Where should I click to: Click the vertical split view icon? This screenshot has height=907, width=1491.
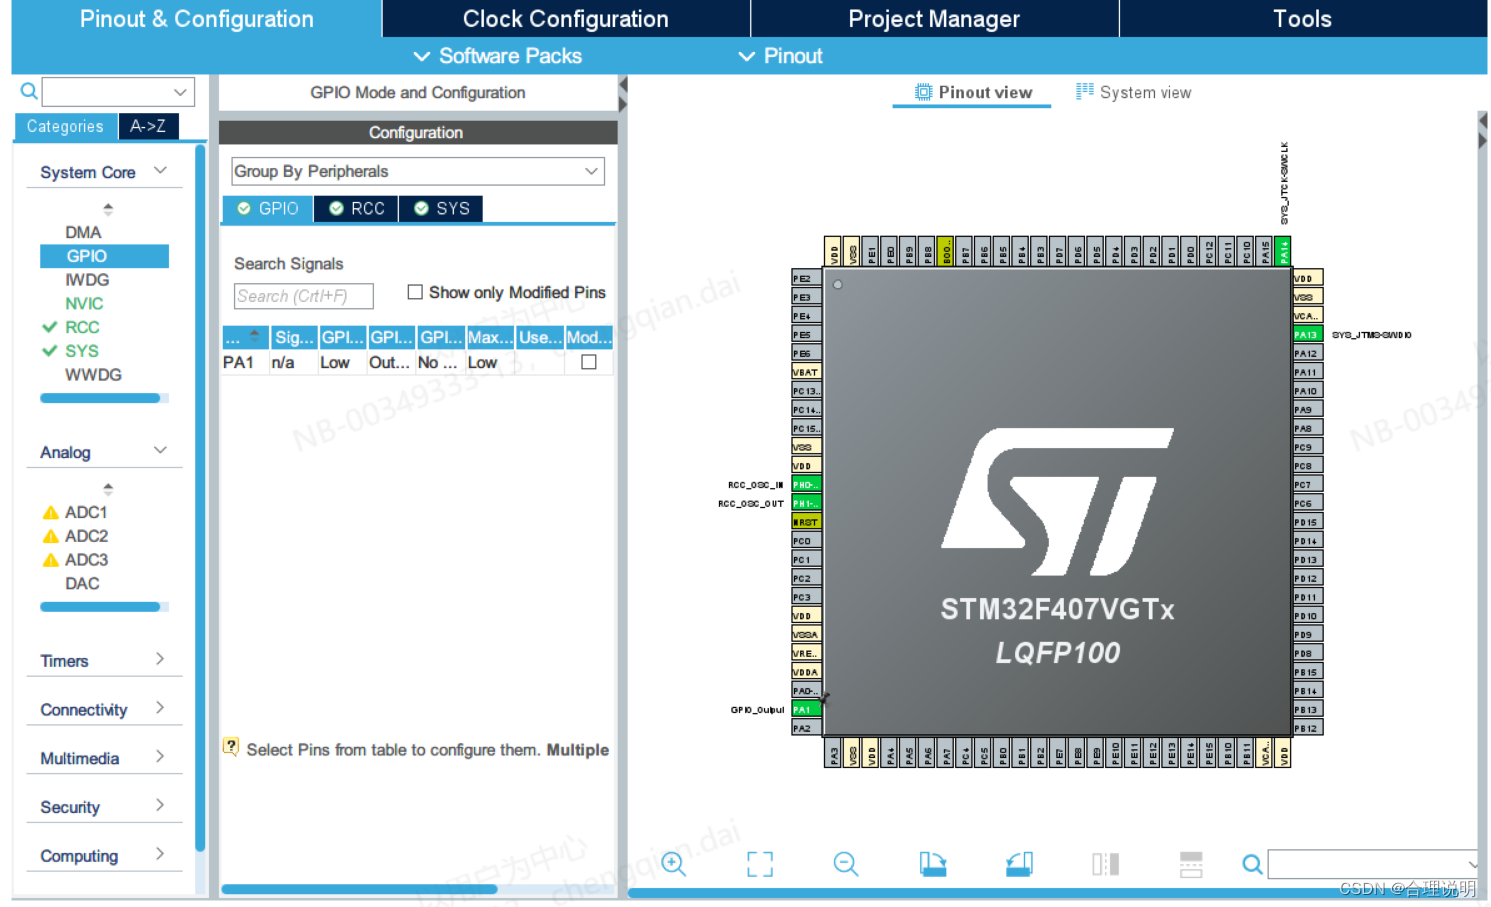tap(1105, 864)
